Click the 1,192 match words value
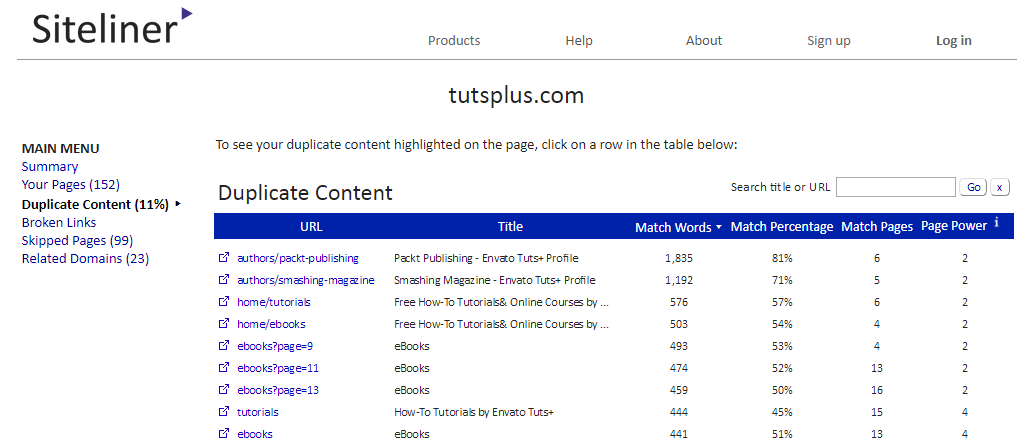The image size is (1027, 447). 679,281
